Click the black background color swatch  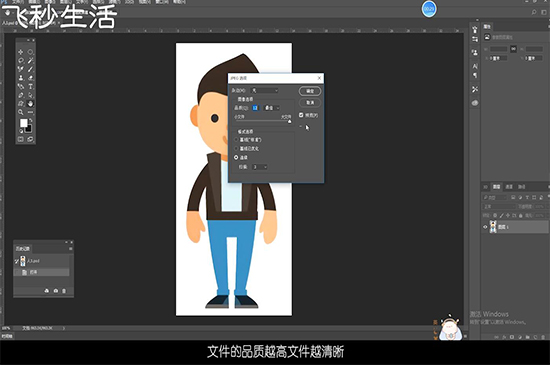pyautogui.click(x=29, y=129)
